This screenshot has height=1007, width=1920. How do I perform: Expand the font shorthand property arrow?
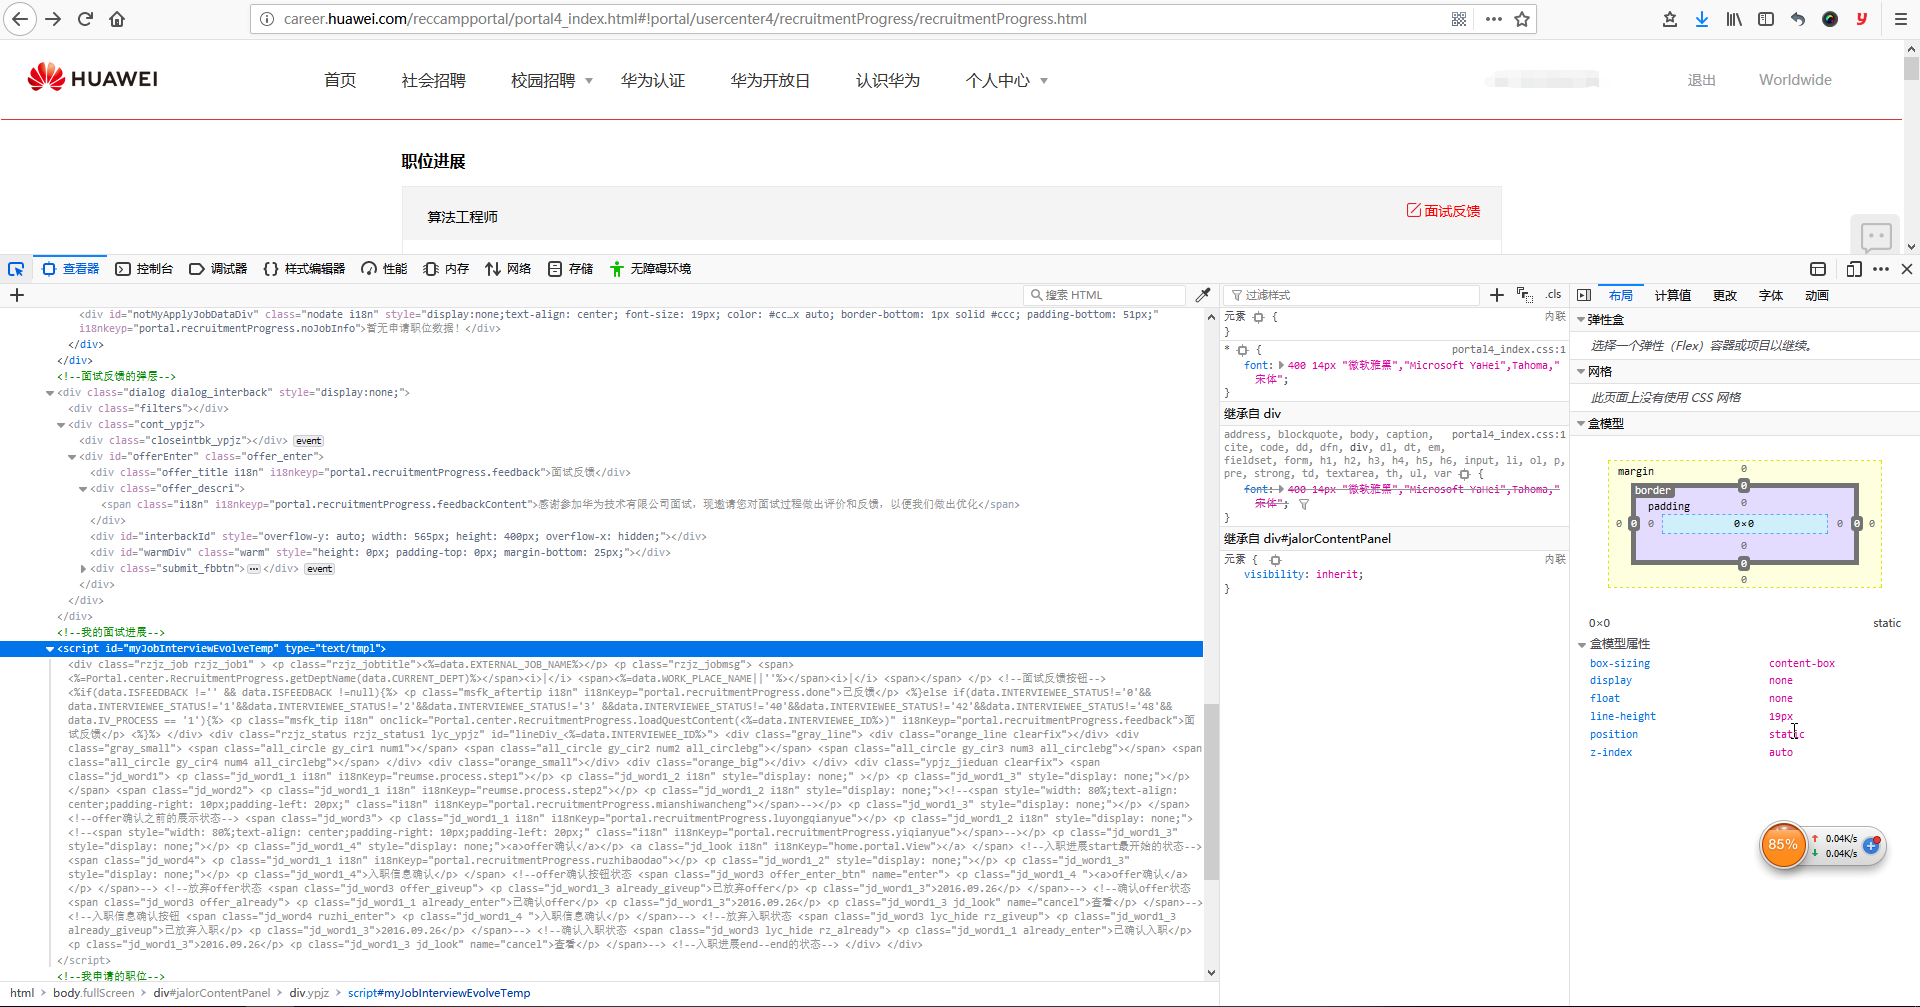tap(1281, 365)
